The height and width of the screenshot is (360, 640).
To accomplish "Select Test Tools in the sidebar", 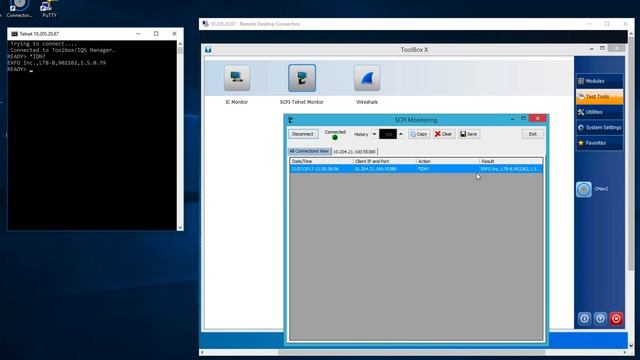I will pos(599,97).
